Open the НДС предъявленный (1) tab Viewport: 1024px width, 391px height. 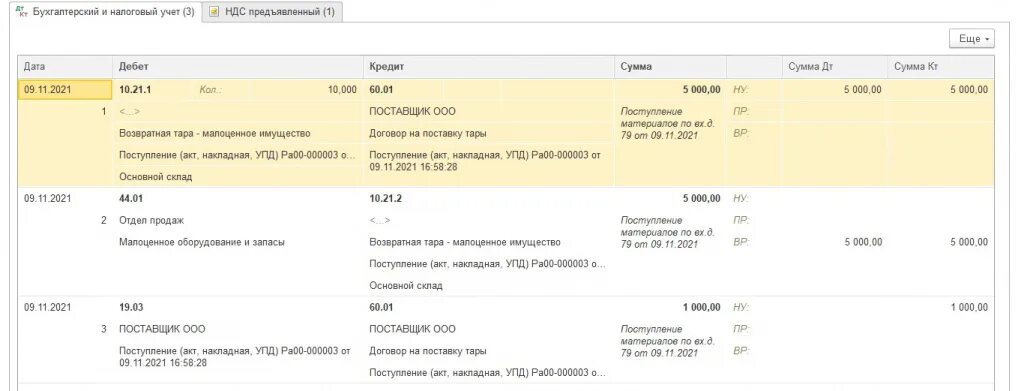[x=272, y=12]
